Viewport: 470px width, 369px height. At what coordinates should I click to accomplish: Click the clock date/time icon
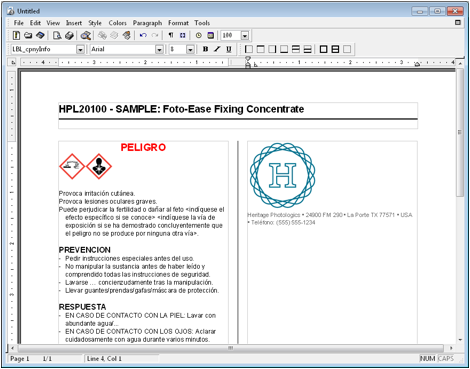pos(199,35)
